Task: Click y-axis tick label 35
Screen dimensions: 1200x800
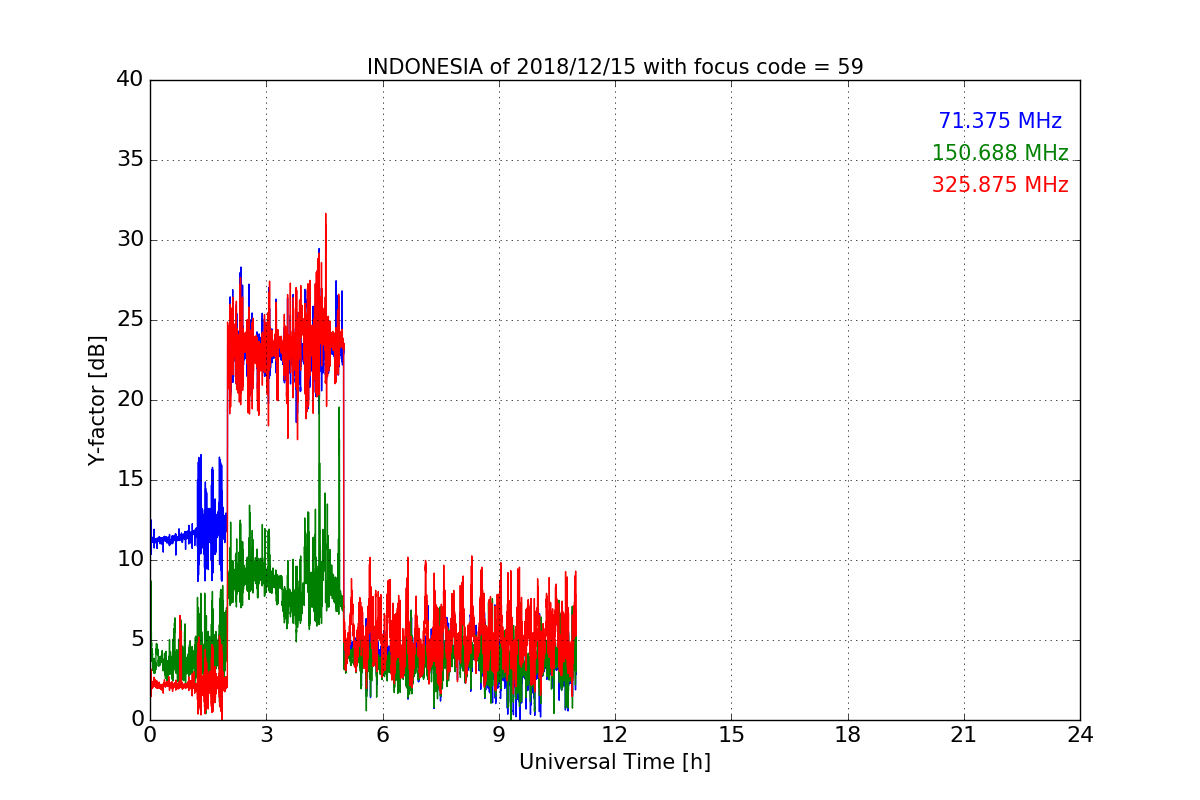Action: 130,160
